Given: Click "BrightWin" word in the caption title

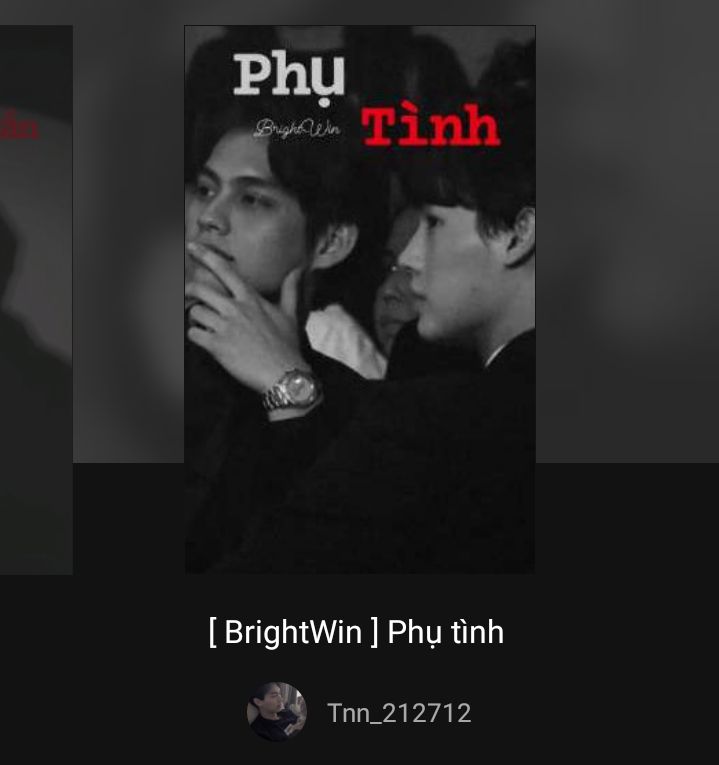Looking at the screenshot, I should click(293, 632).
